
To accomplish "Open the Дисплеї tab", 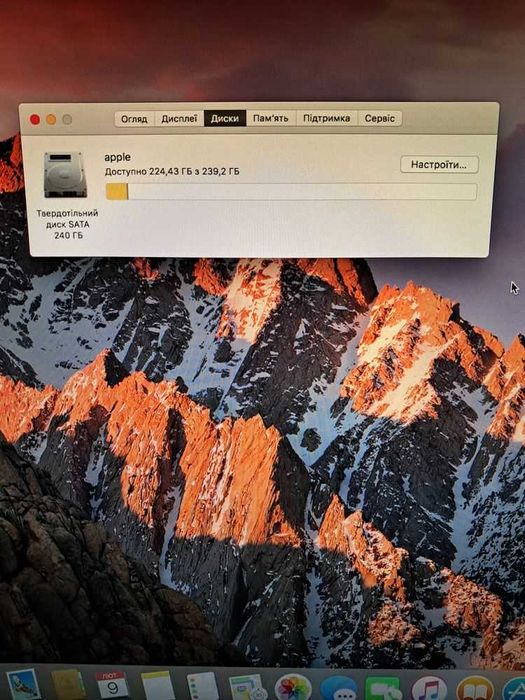I will (179, 119).
